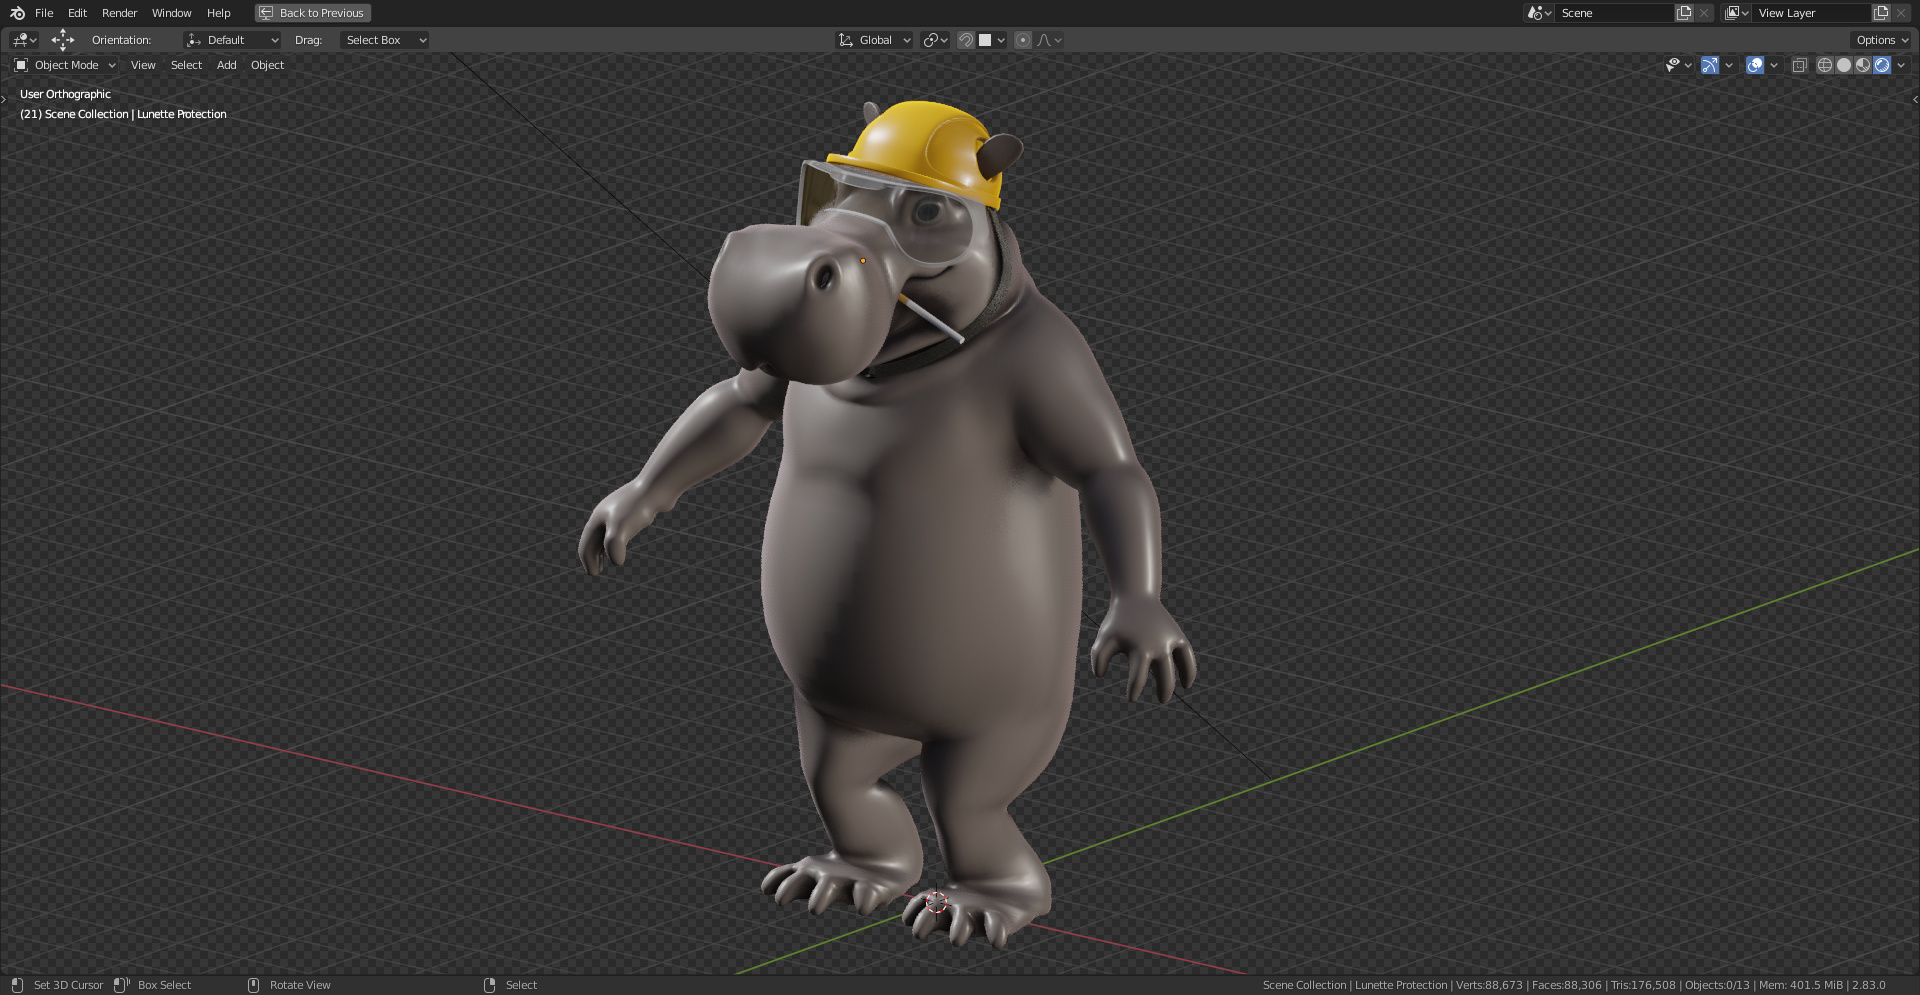
Task: Click the status bar scene statistics text
Action: 1573,985
